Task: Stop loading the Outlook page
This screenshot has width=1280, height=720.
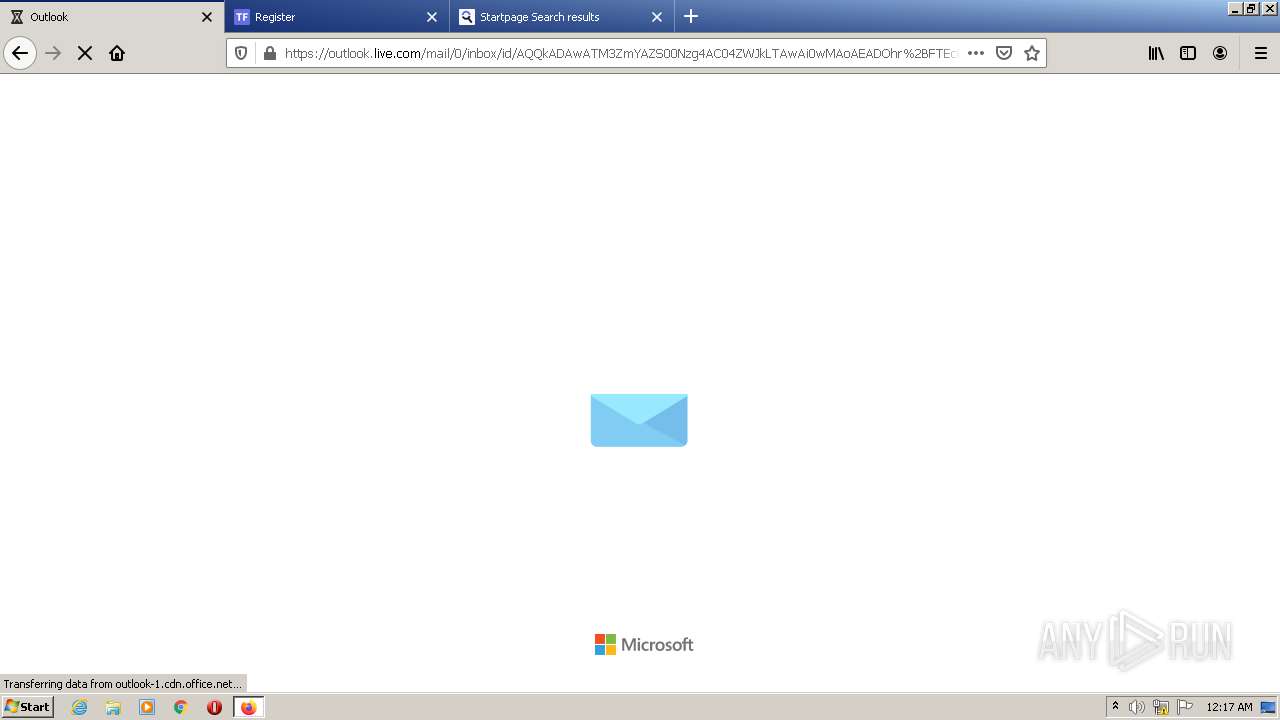Action: coord(85,53)
